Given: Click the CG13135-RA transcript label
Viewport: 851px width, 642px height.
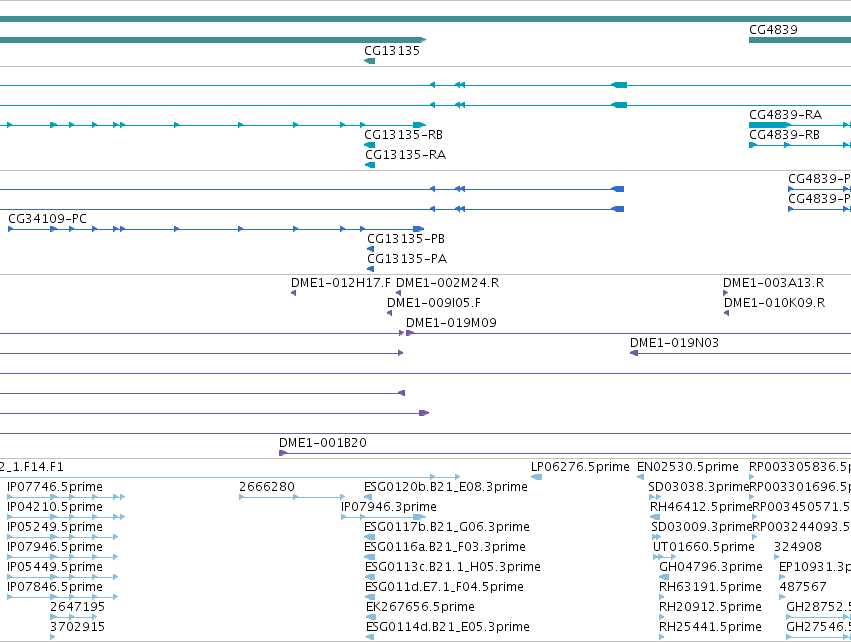Looking at the screenshot, I should 405,155.
